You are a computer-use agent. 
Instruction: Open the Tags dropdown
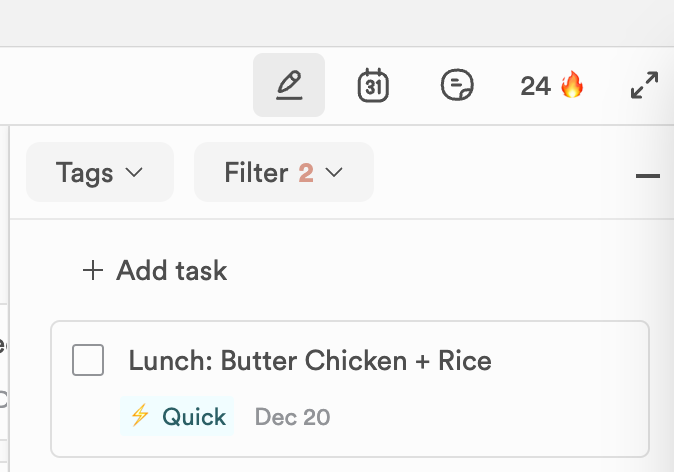click(99, 172)
